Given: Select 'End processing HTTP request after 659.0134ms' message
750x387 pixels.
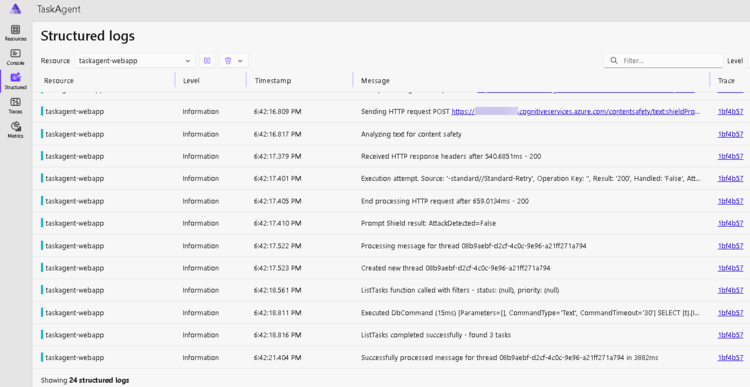Looking at the screenshot, I should coord(445,201).
